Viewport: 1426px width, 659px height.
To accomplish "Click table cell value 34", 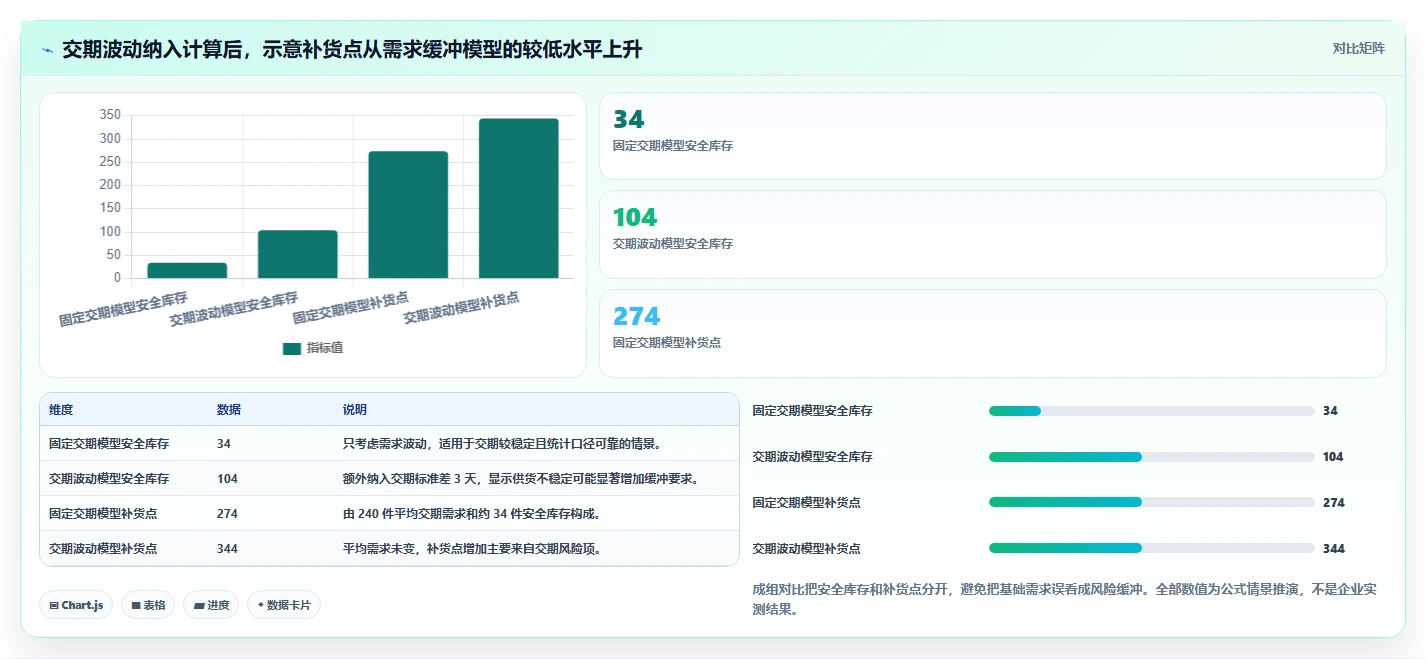I will (x=224, y=444).
